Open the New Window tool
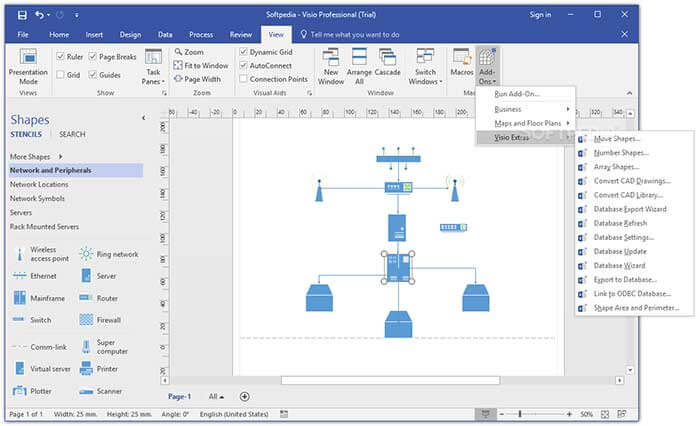This screenshot has height=426, width=700. click(x=332, y=58)
